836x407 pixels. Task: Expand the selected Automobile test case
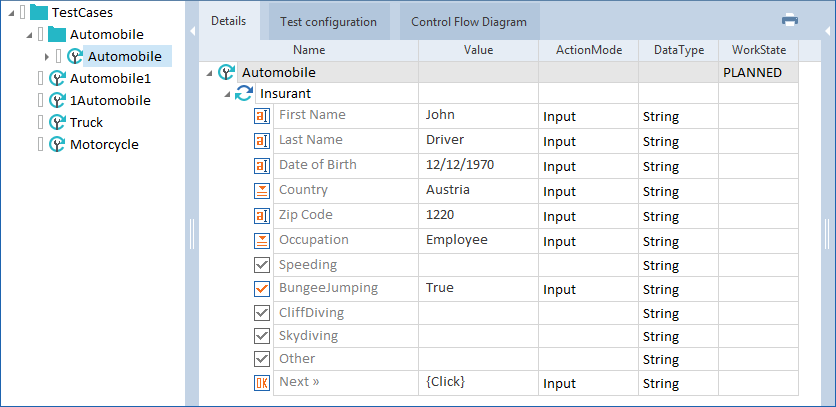tap(47, 56)
